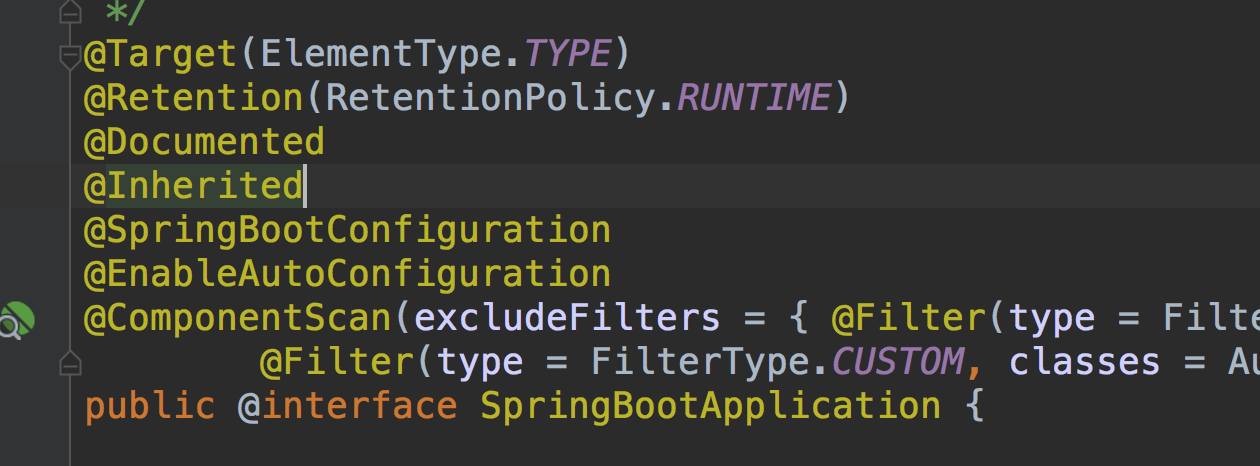Click the excludeFilters attribute name
This screenshot has height=466, width=1260.
tap(566, 318)
